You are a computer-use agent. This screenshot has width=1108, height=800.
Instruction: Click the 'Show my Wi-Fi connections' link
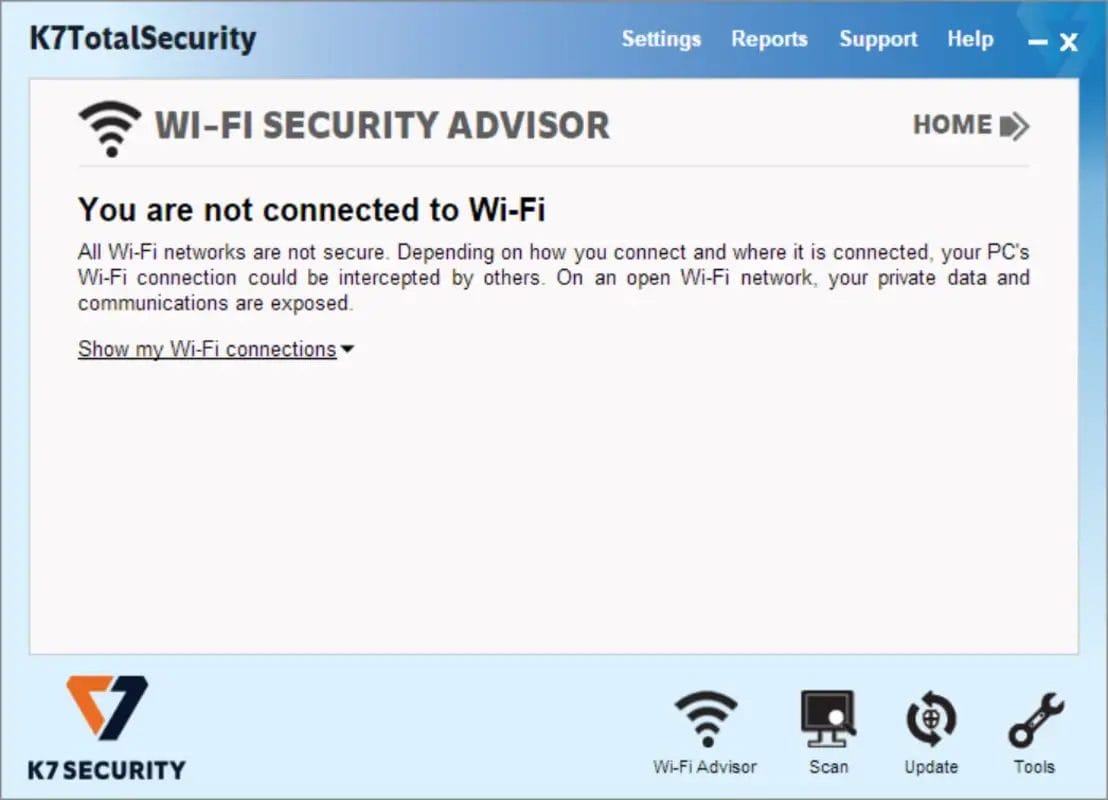[207, 349]
